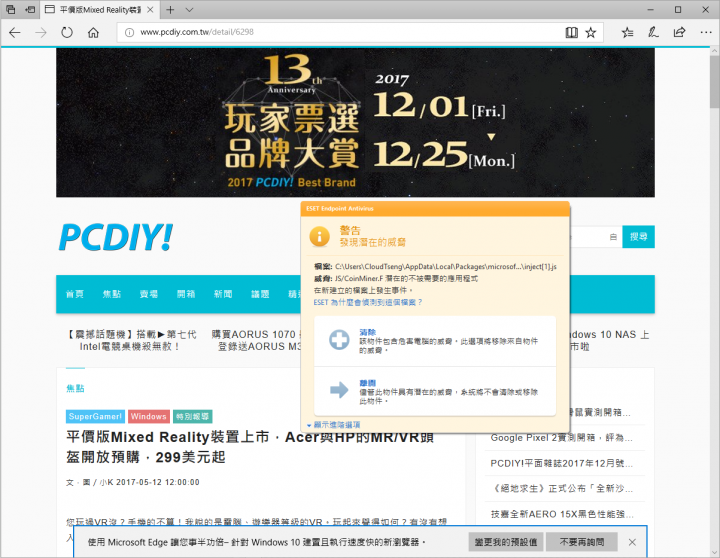720x558 pixels.
Task: Expand ESET advanced options
Action: click(334, 425)
